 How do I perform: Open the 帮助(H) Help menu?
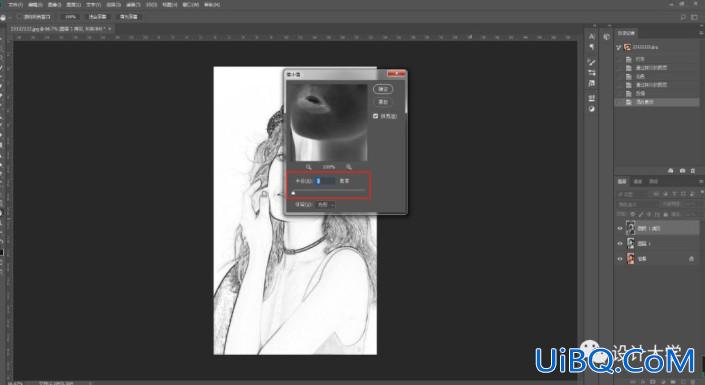tap(212, 5)
